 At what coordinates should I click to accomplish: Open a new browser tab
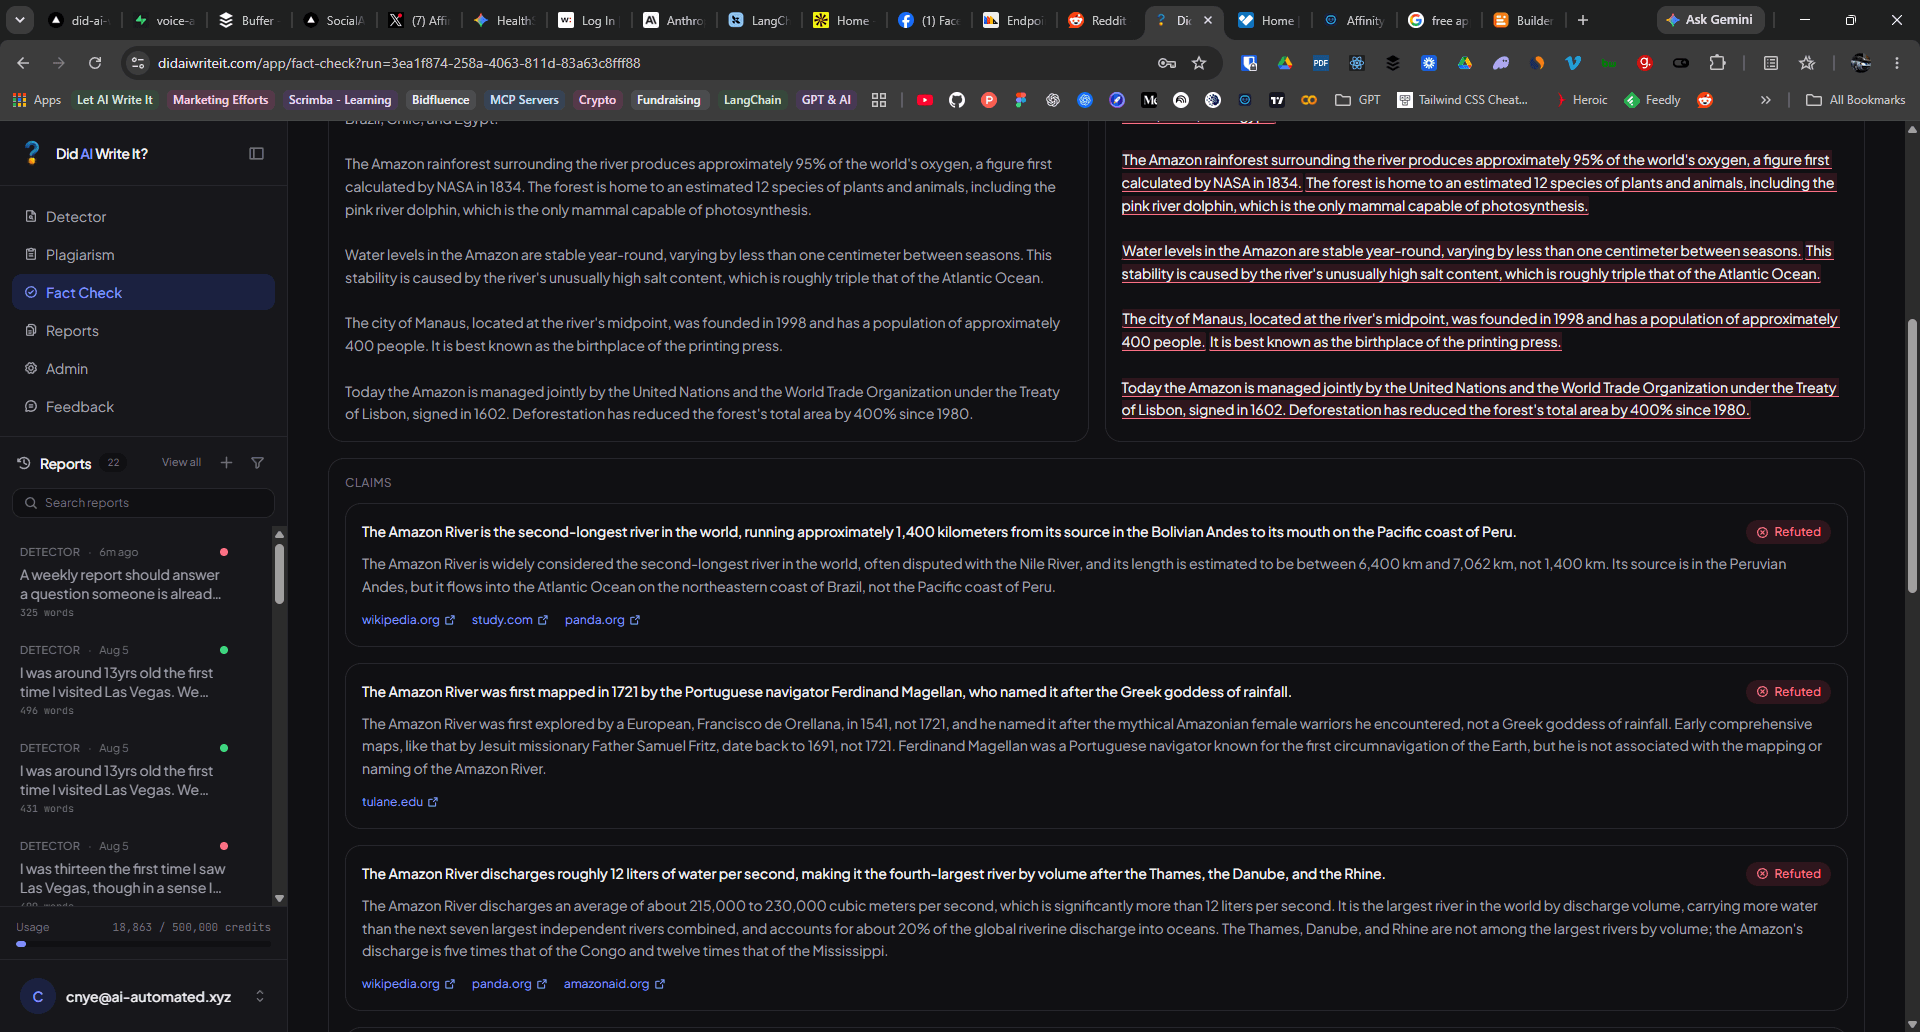click(x=1583, y=20)
